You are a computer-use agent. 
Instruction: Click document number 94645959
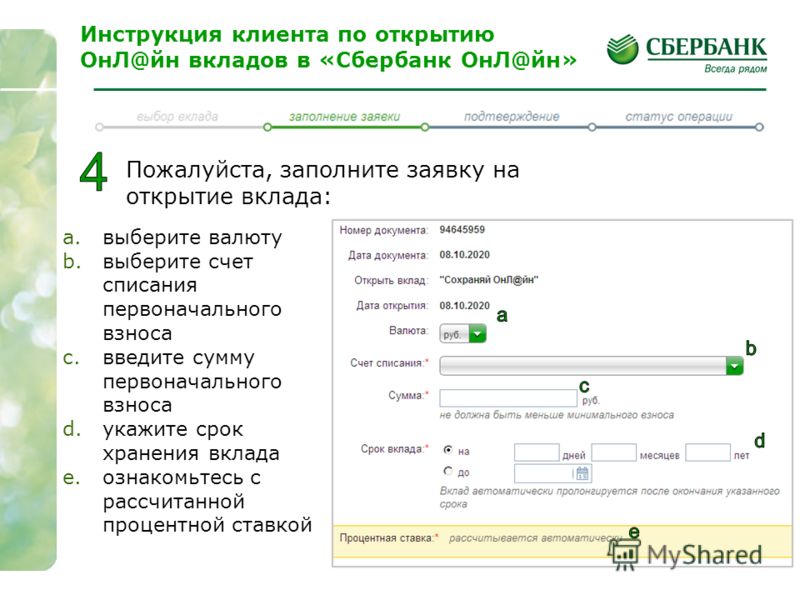pos(462,230)
